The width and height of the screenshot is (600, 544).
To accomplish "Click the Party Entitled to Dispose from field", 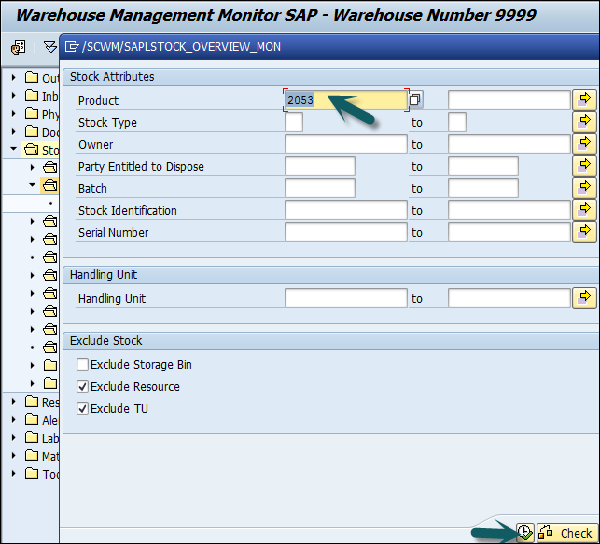I will (x=320, y=166).
